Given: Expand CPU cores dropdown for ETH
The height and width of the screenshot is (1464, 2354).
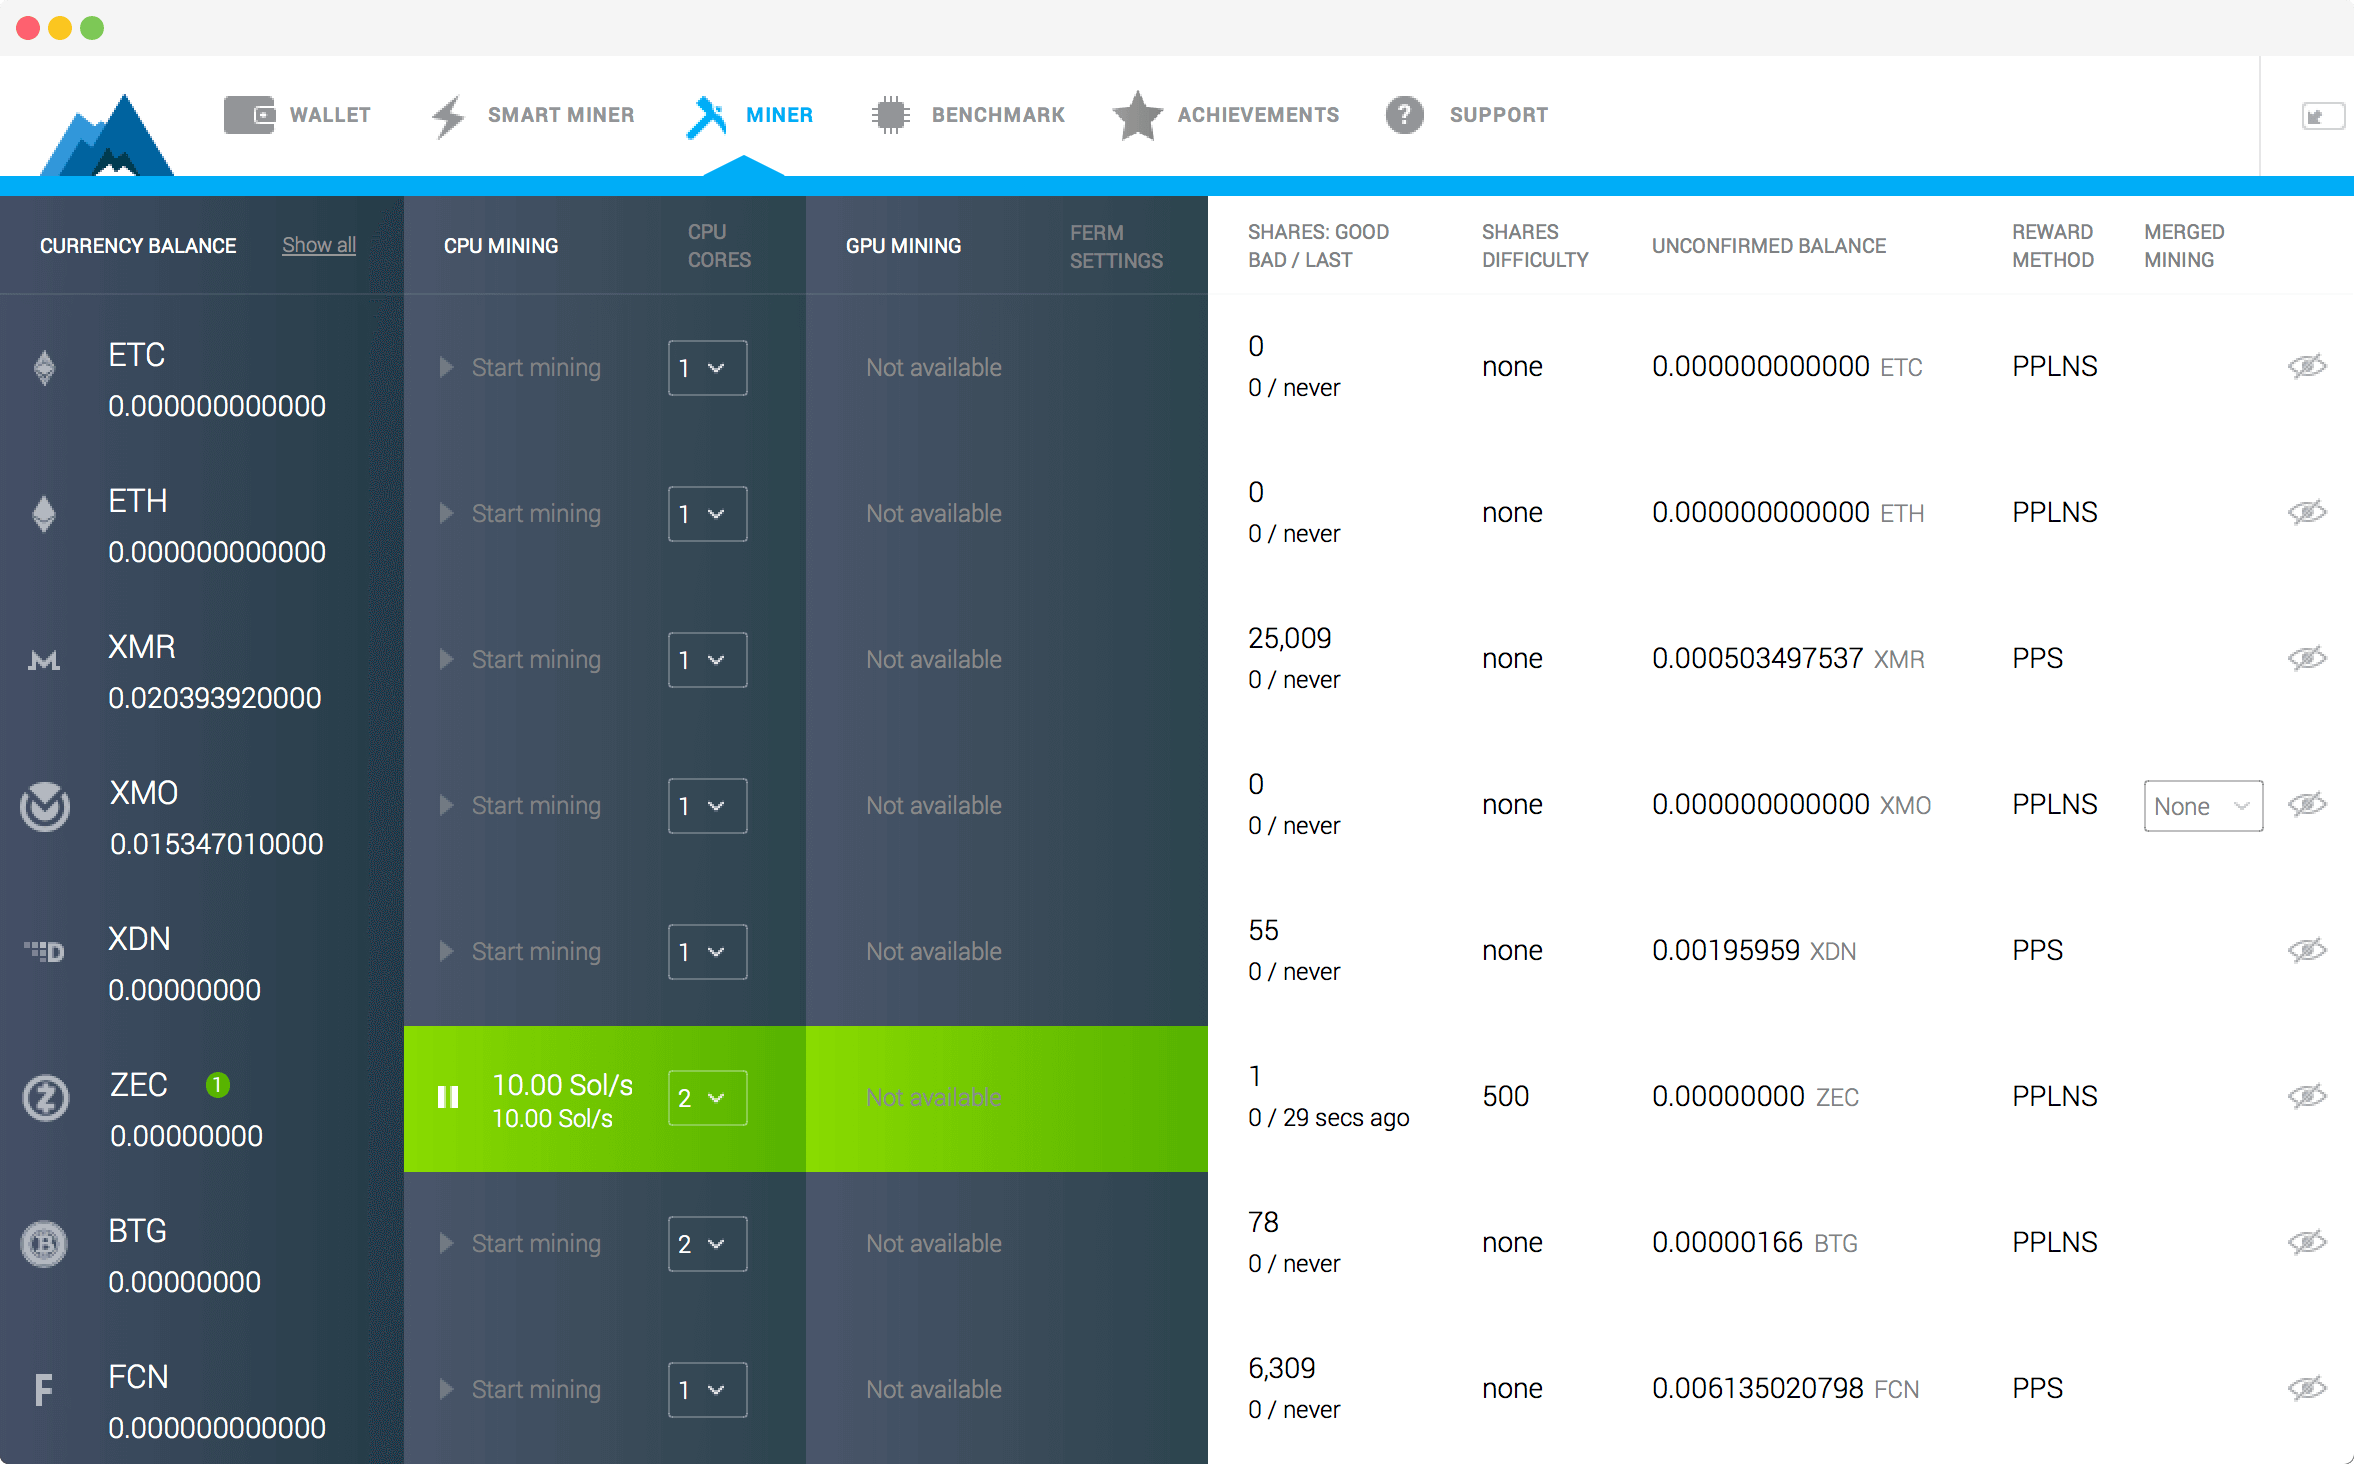Looking at the screenshot, I should (703, 514).
